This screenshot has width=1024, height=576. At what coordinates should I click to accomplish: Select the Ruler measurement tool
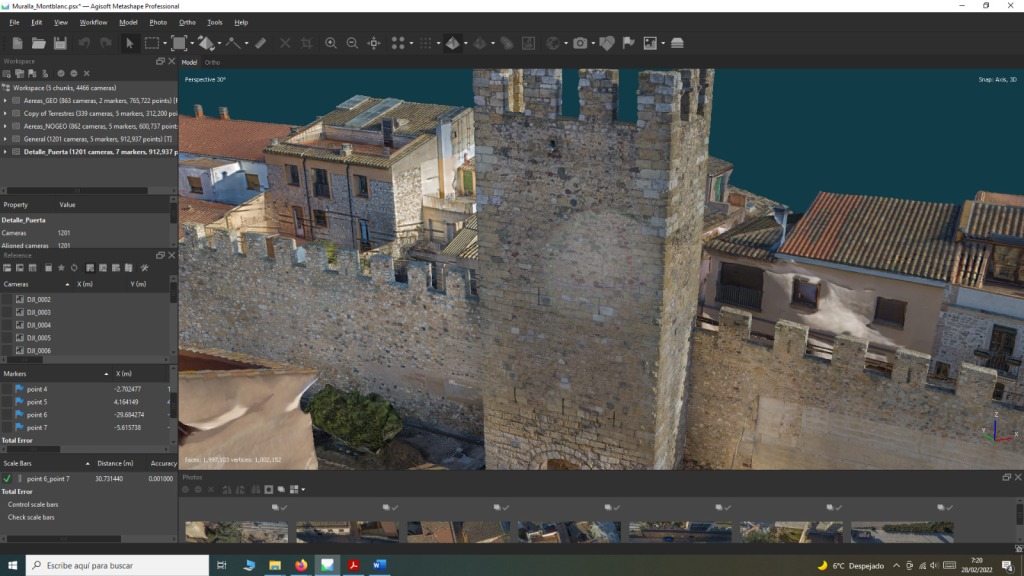click(x=260, y=43)
